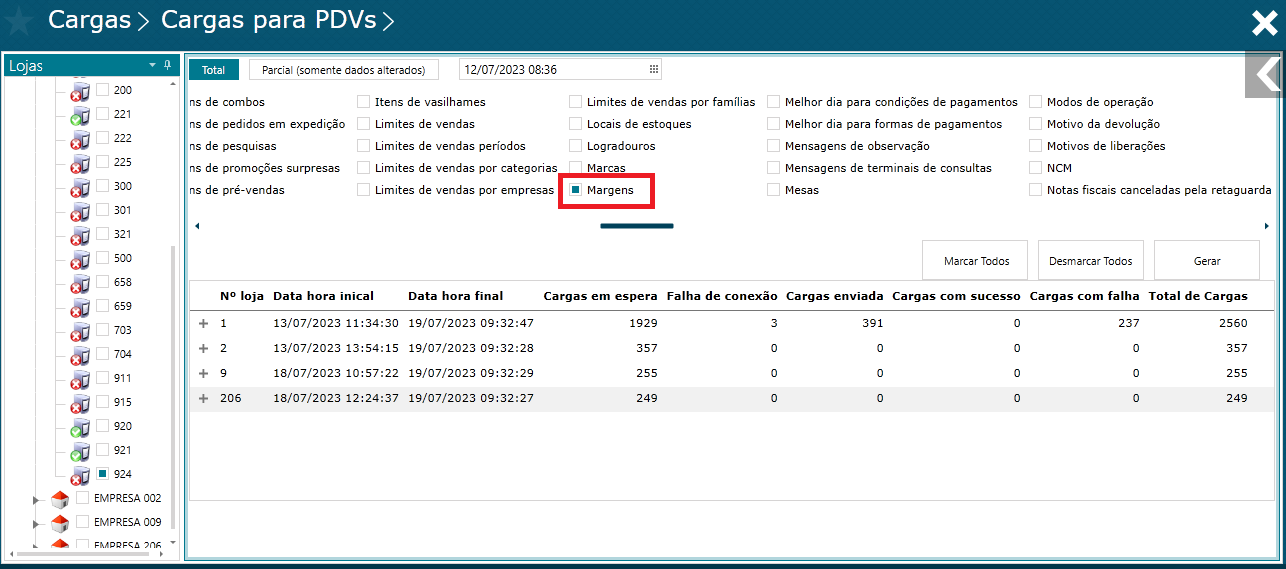This screenshot has width=1286, height=569.
Task: Click store 703 status icon
Action: click(79, 332)
